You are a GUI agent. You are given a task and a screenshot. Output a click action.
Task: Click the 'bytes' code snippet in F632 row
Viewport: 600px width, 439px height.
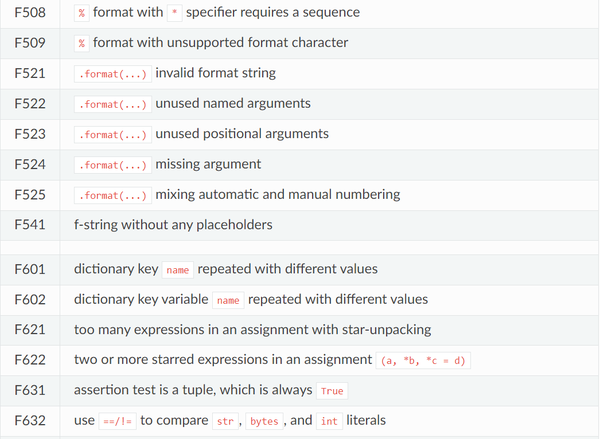(x=265, y=422)
